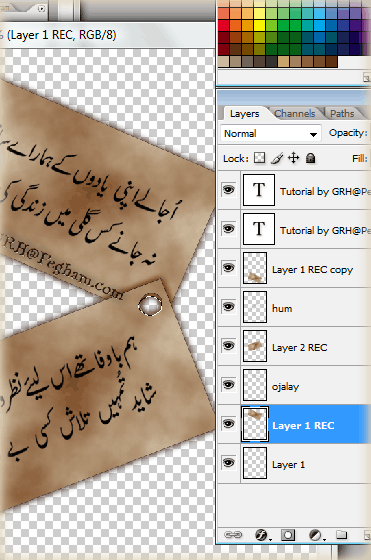The image size is (371, 560).
Task: Open the add layer style fx button
Action: (x=262, y=535)
